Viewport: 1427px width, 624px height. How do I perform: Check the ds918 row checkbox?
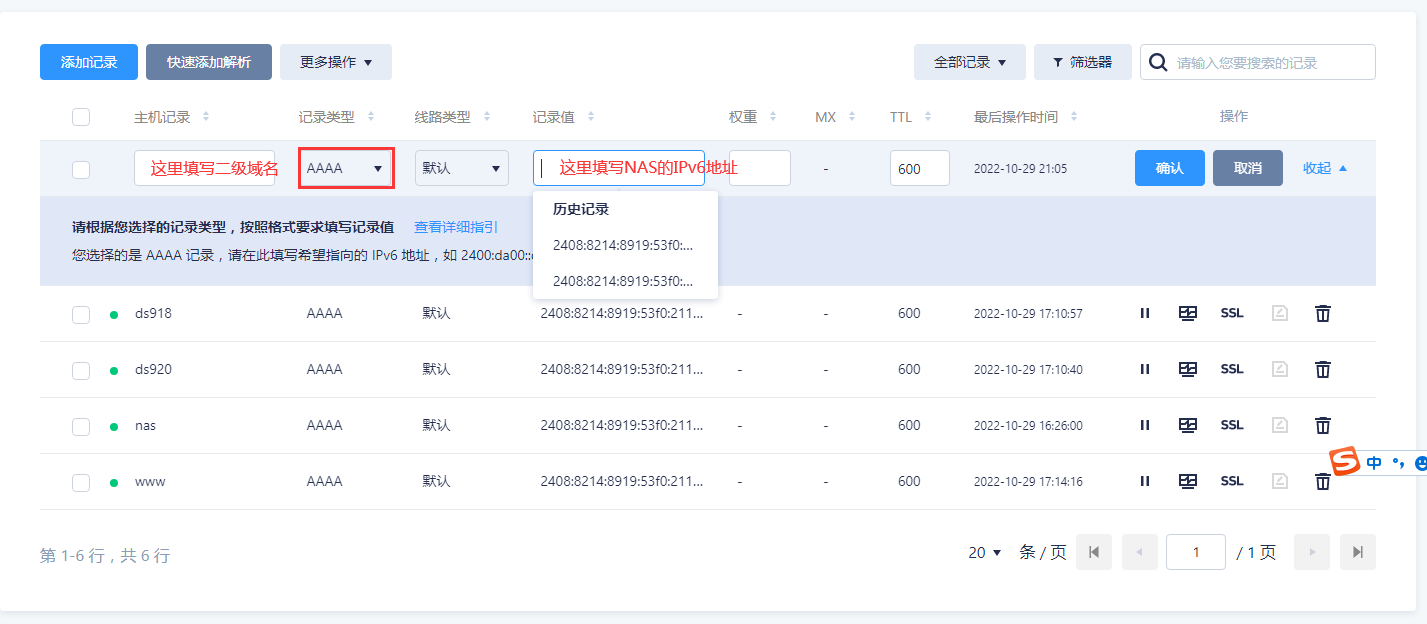point(81,315)
